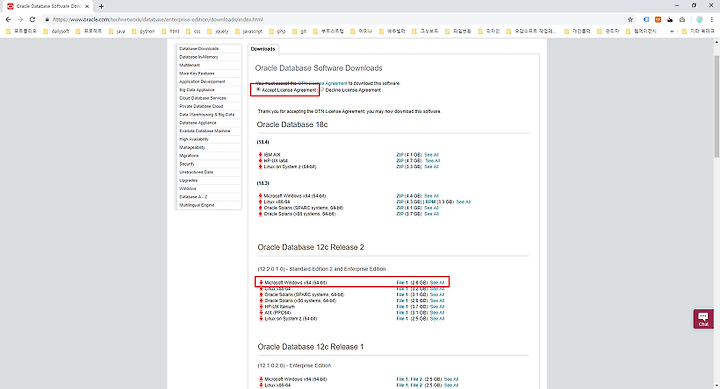Click the browser forward arrow
The width and height of the screenshot is (720, 389).
pyautogui.click(x=20, y=19)
